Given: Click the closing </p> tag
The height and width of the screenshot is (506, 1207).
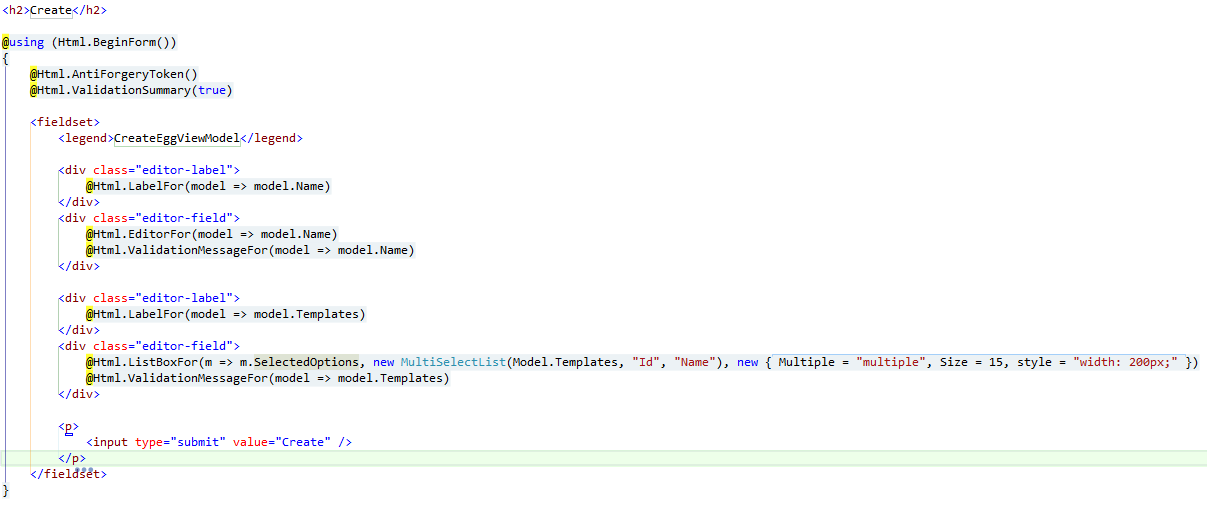Looking at the screenshot, I should [72, 458].
